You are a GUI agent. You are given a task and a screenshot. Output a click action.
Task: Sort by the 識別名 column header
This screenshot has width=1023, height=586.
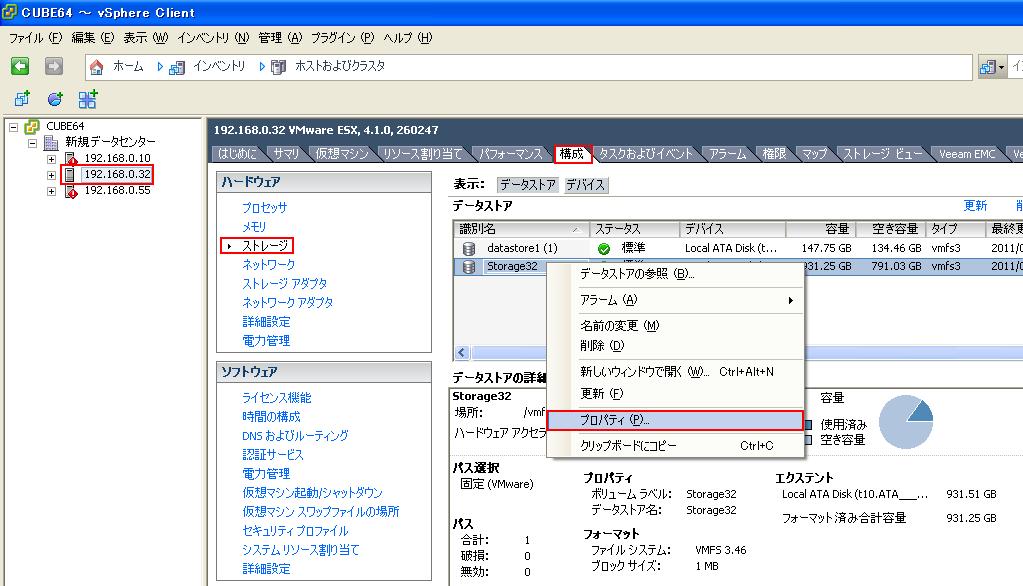pyautogui.click(x=521, y=229)
